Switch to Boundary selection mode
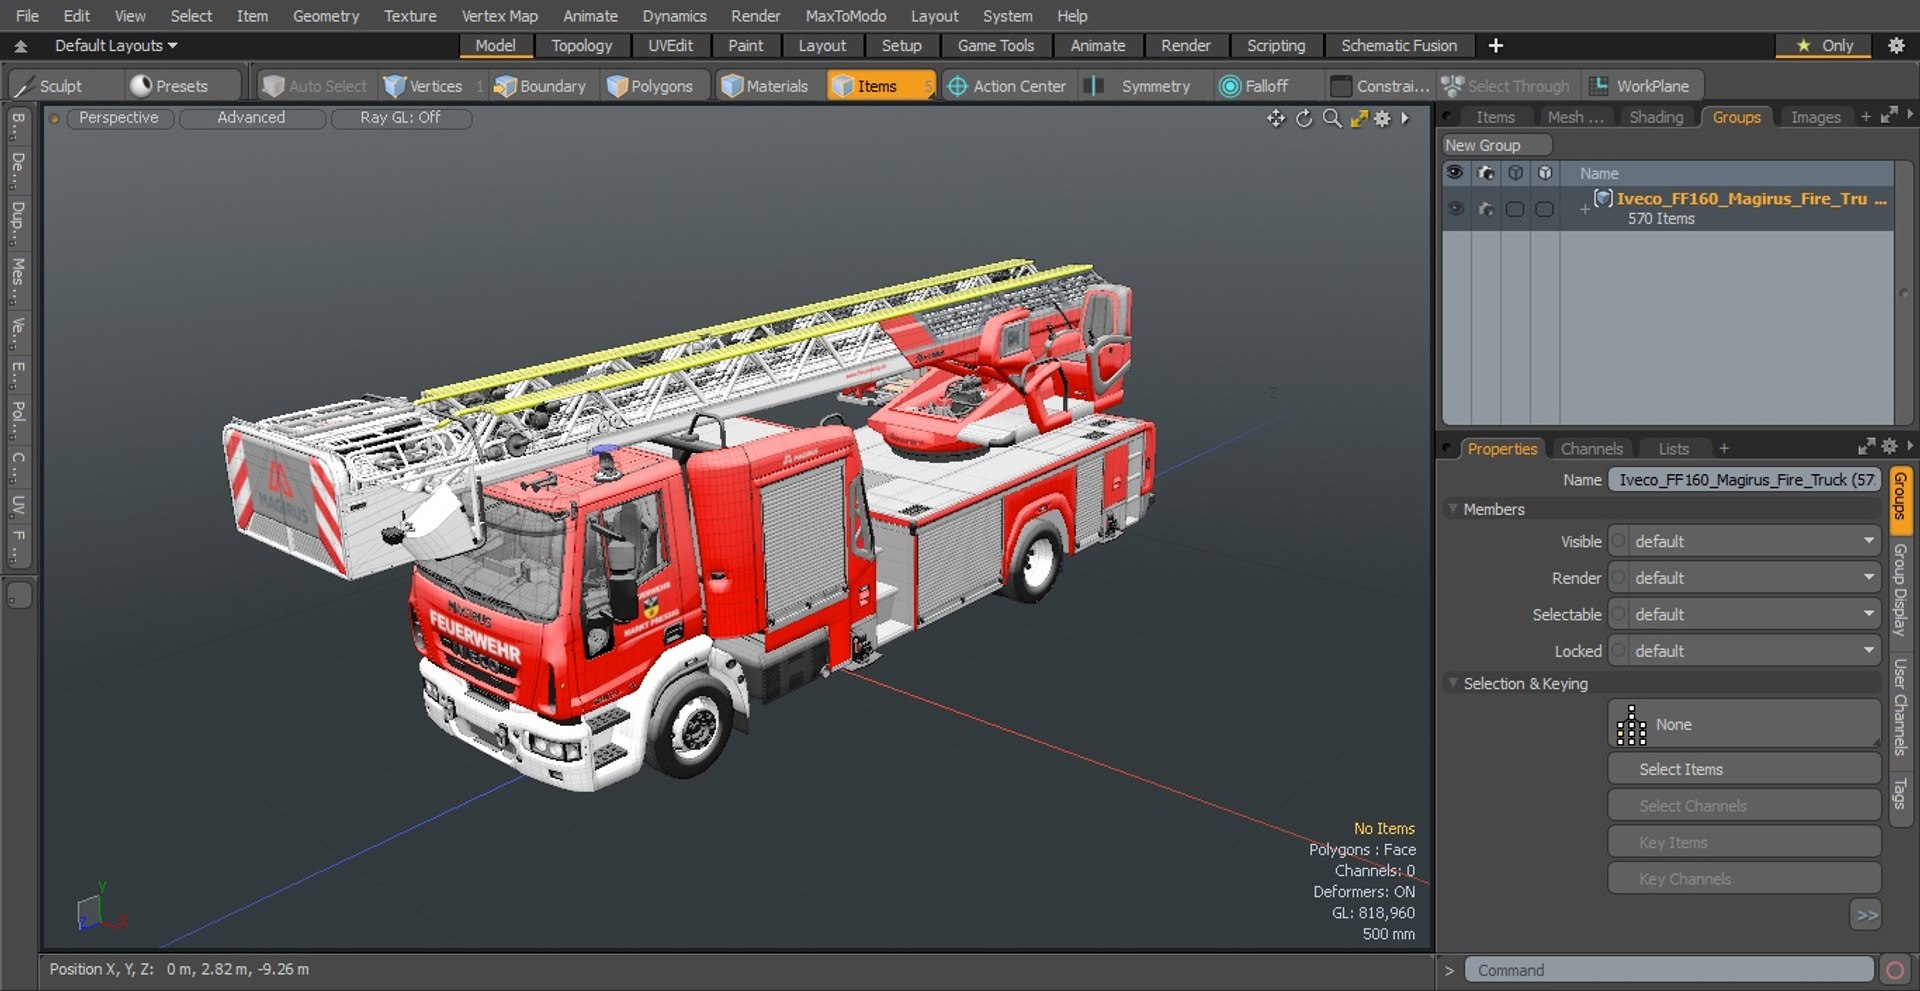1920x991 pixels. click(540, 86)
